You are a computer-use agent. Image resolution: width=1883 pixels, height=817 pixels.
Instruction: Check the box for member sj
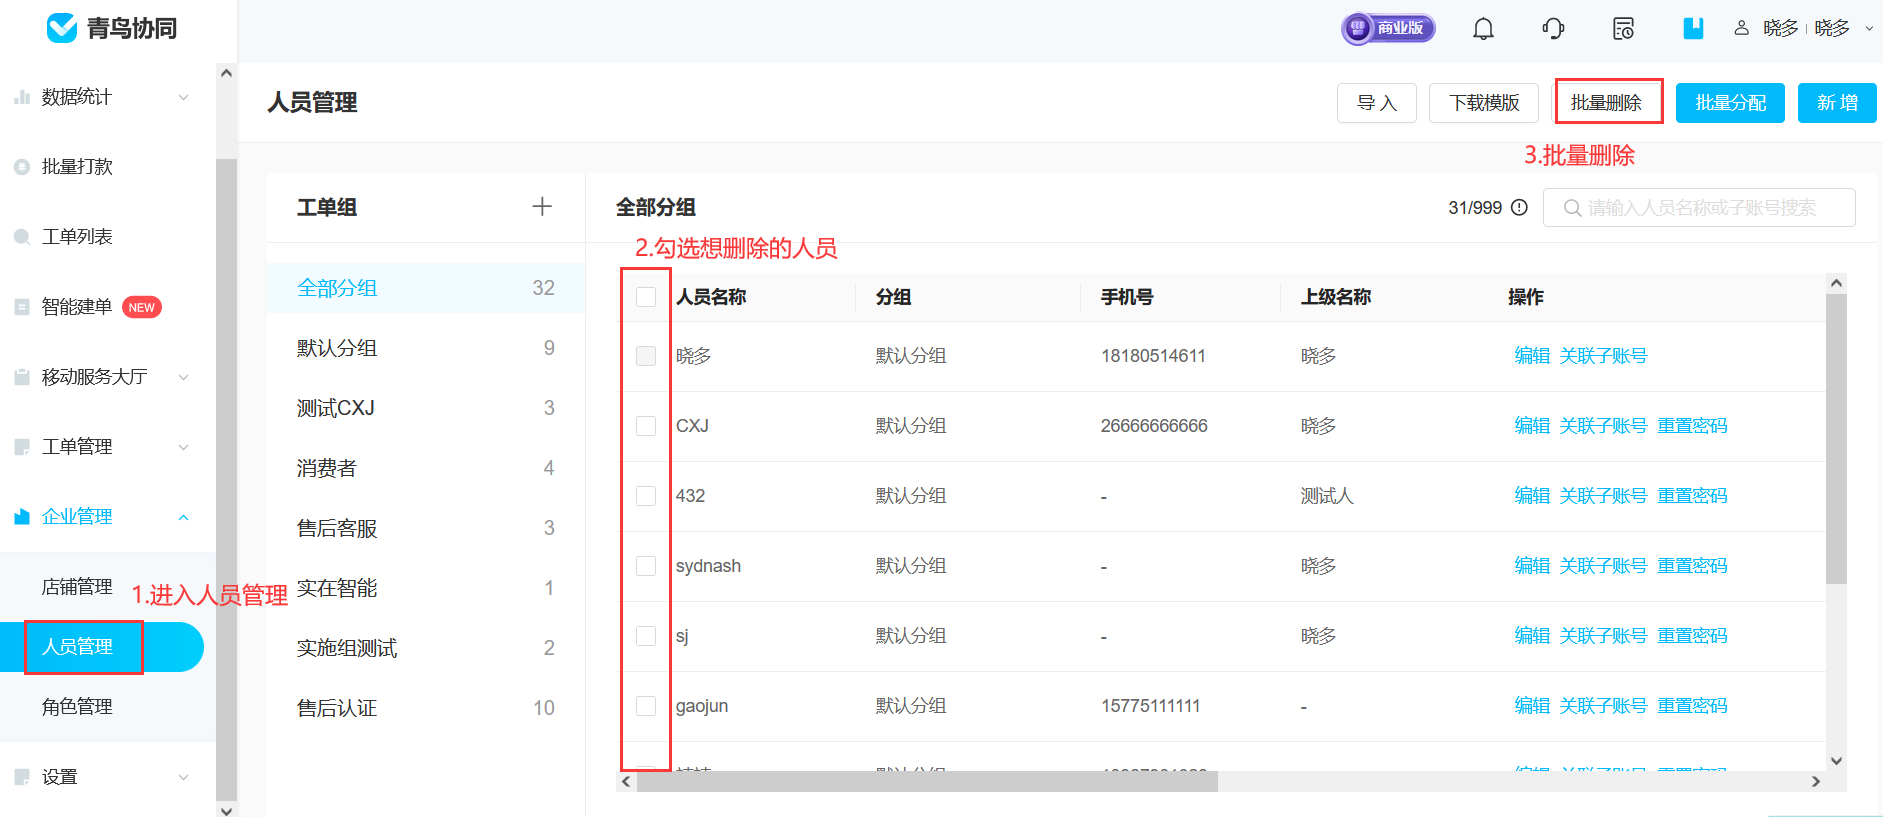point(646,636)
